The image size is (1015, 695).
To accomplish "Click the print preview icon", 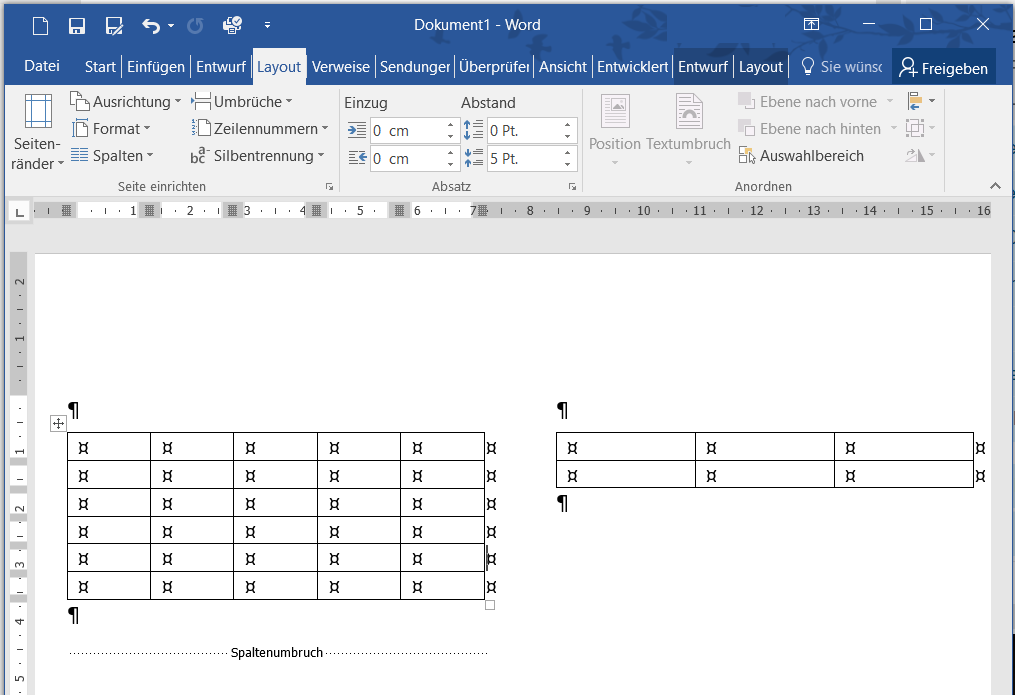I will point(232,25).
